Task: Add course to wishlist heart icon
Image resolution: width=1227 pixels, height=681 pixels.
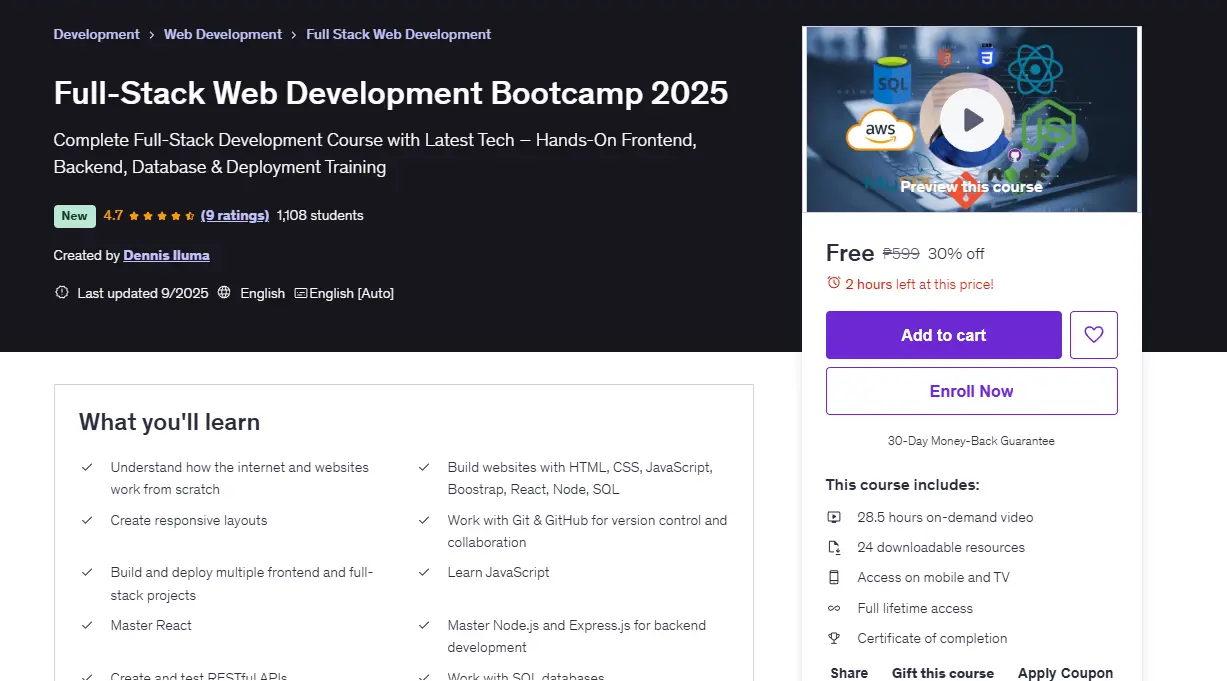Action: [x=1094, y=335]
